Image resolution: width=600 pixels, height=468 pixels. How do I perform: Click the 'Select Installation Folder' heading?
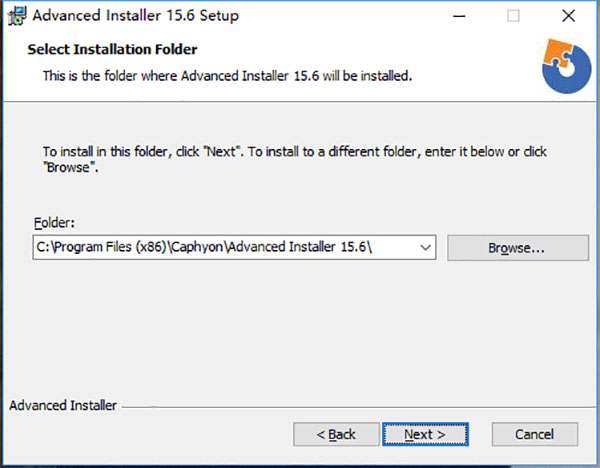pyautogui.click(x=112, y=49)
